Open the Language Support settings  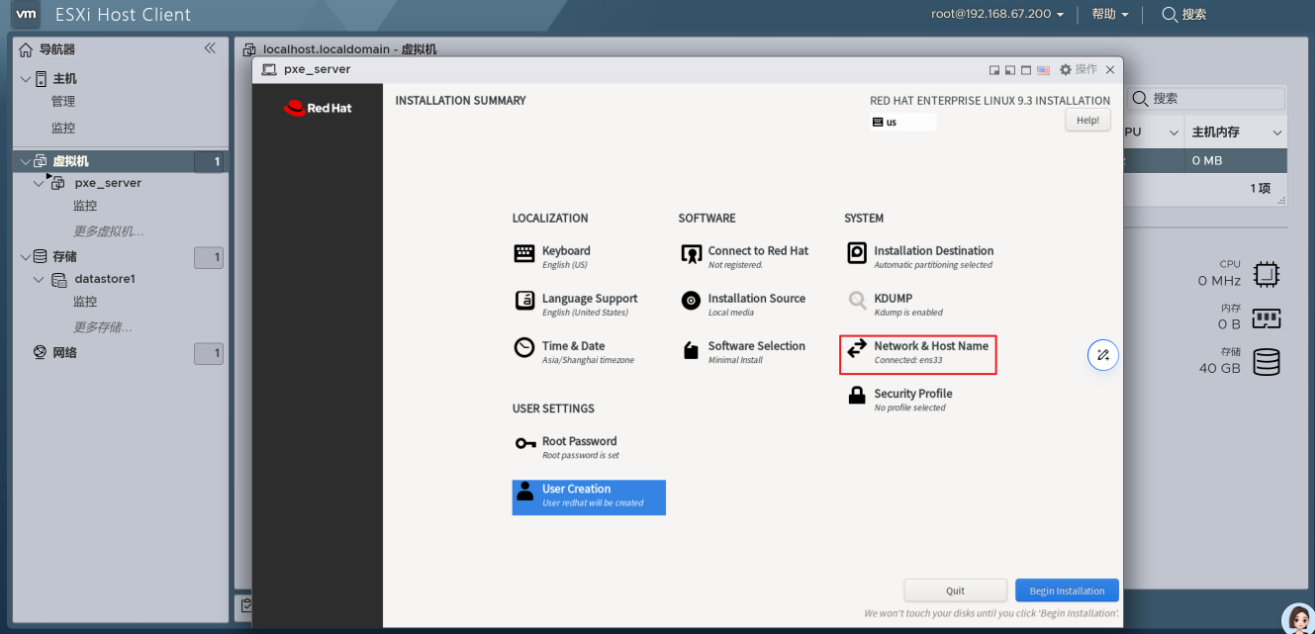click(x=576, y=304)
